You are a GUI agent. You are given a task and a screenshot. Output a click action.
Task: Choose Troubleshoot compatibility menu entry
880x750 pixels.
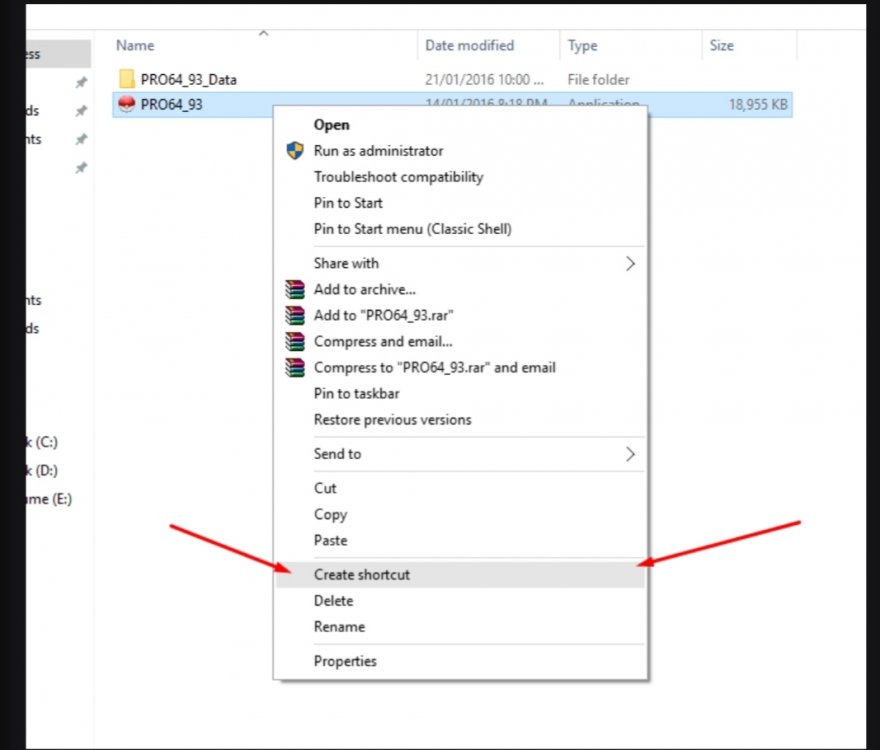[398, 177]
